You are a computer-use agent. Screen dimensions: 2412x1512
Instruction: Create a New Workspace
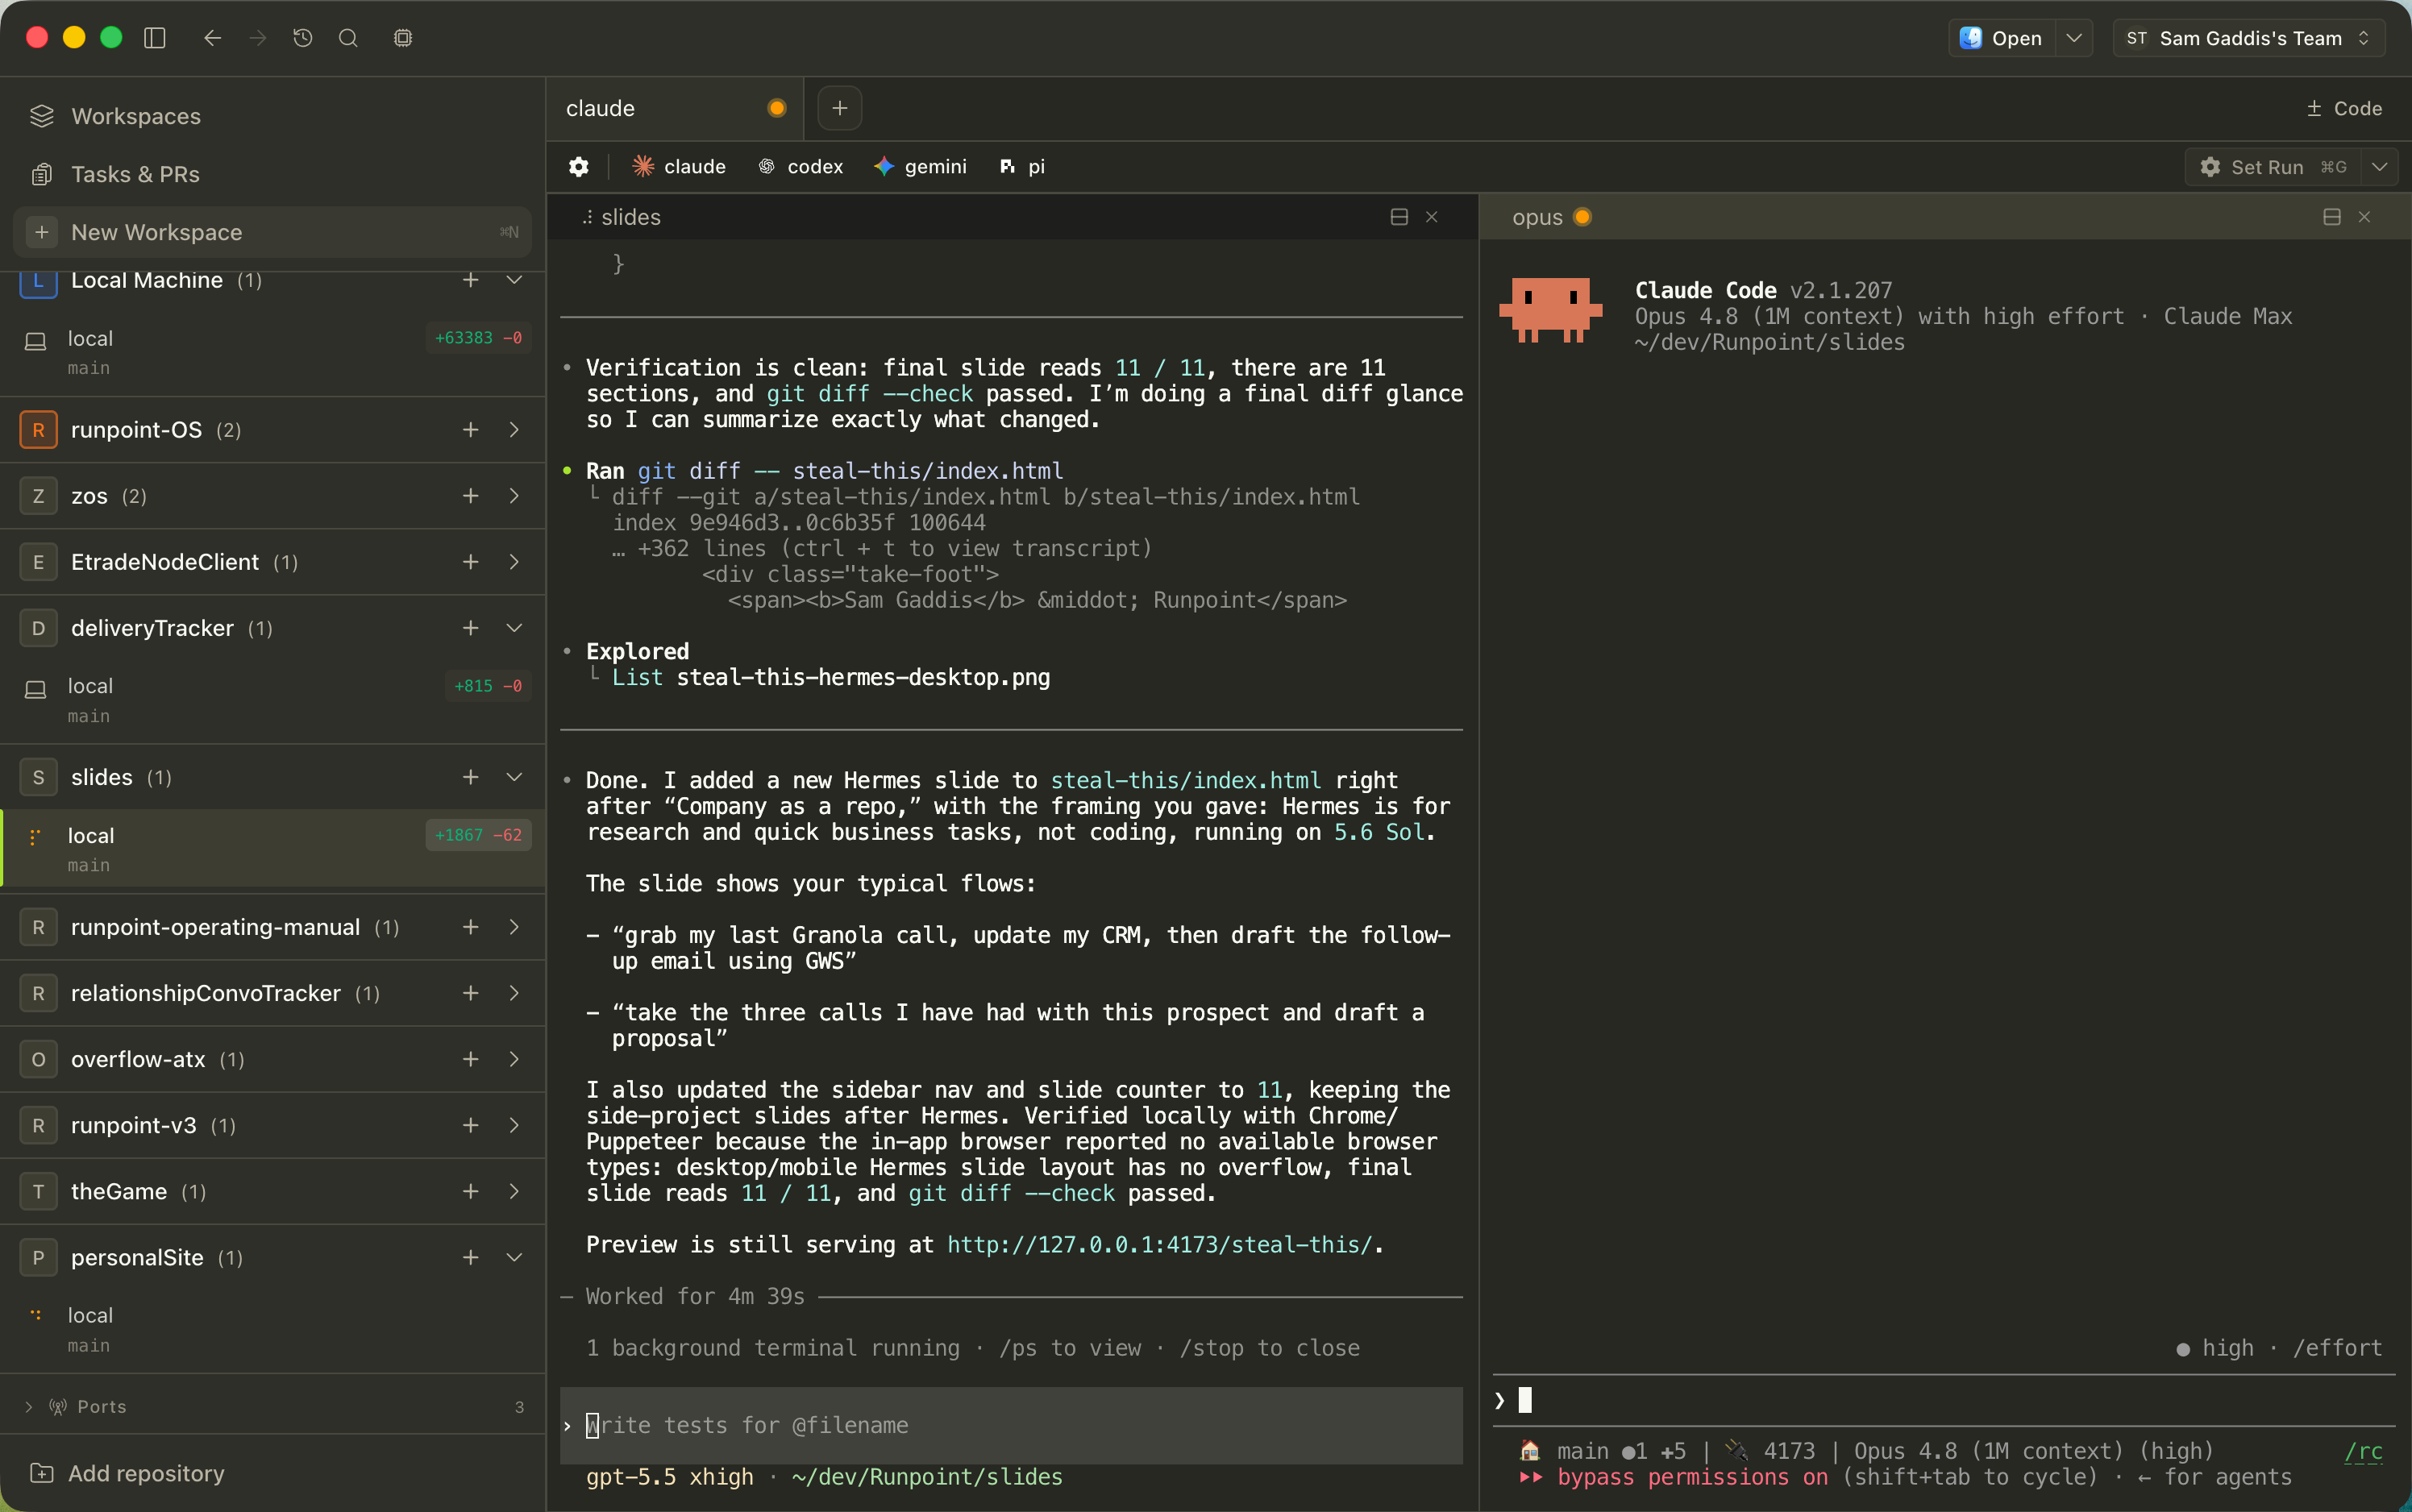pos(272,232)
